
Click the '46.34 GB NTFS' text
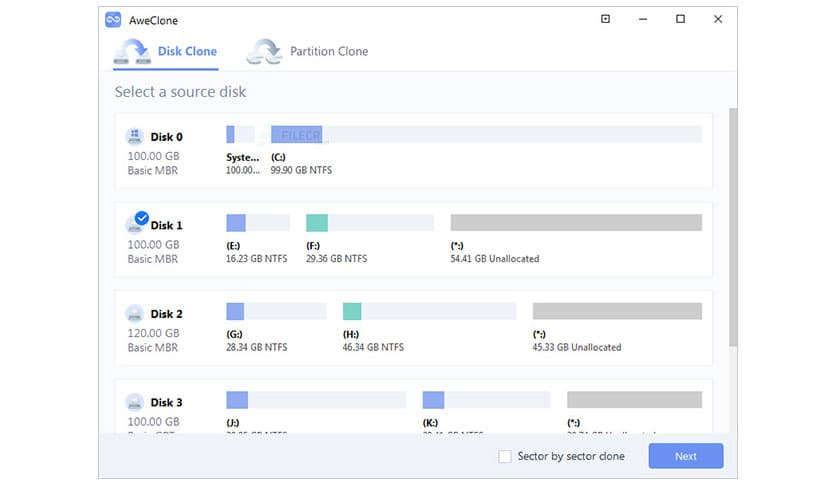coord(373,347)
